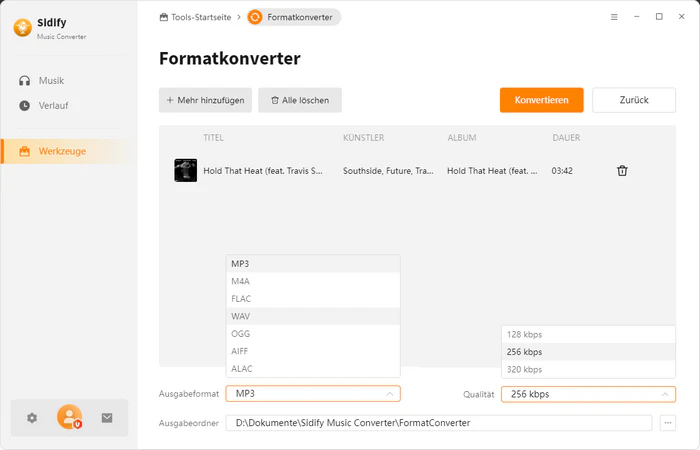
Task: Click the album cell of Hold That Heat row
Action: [492, 171]
